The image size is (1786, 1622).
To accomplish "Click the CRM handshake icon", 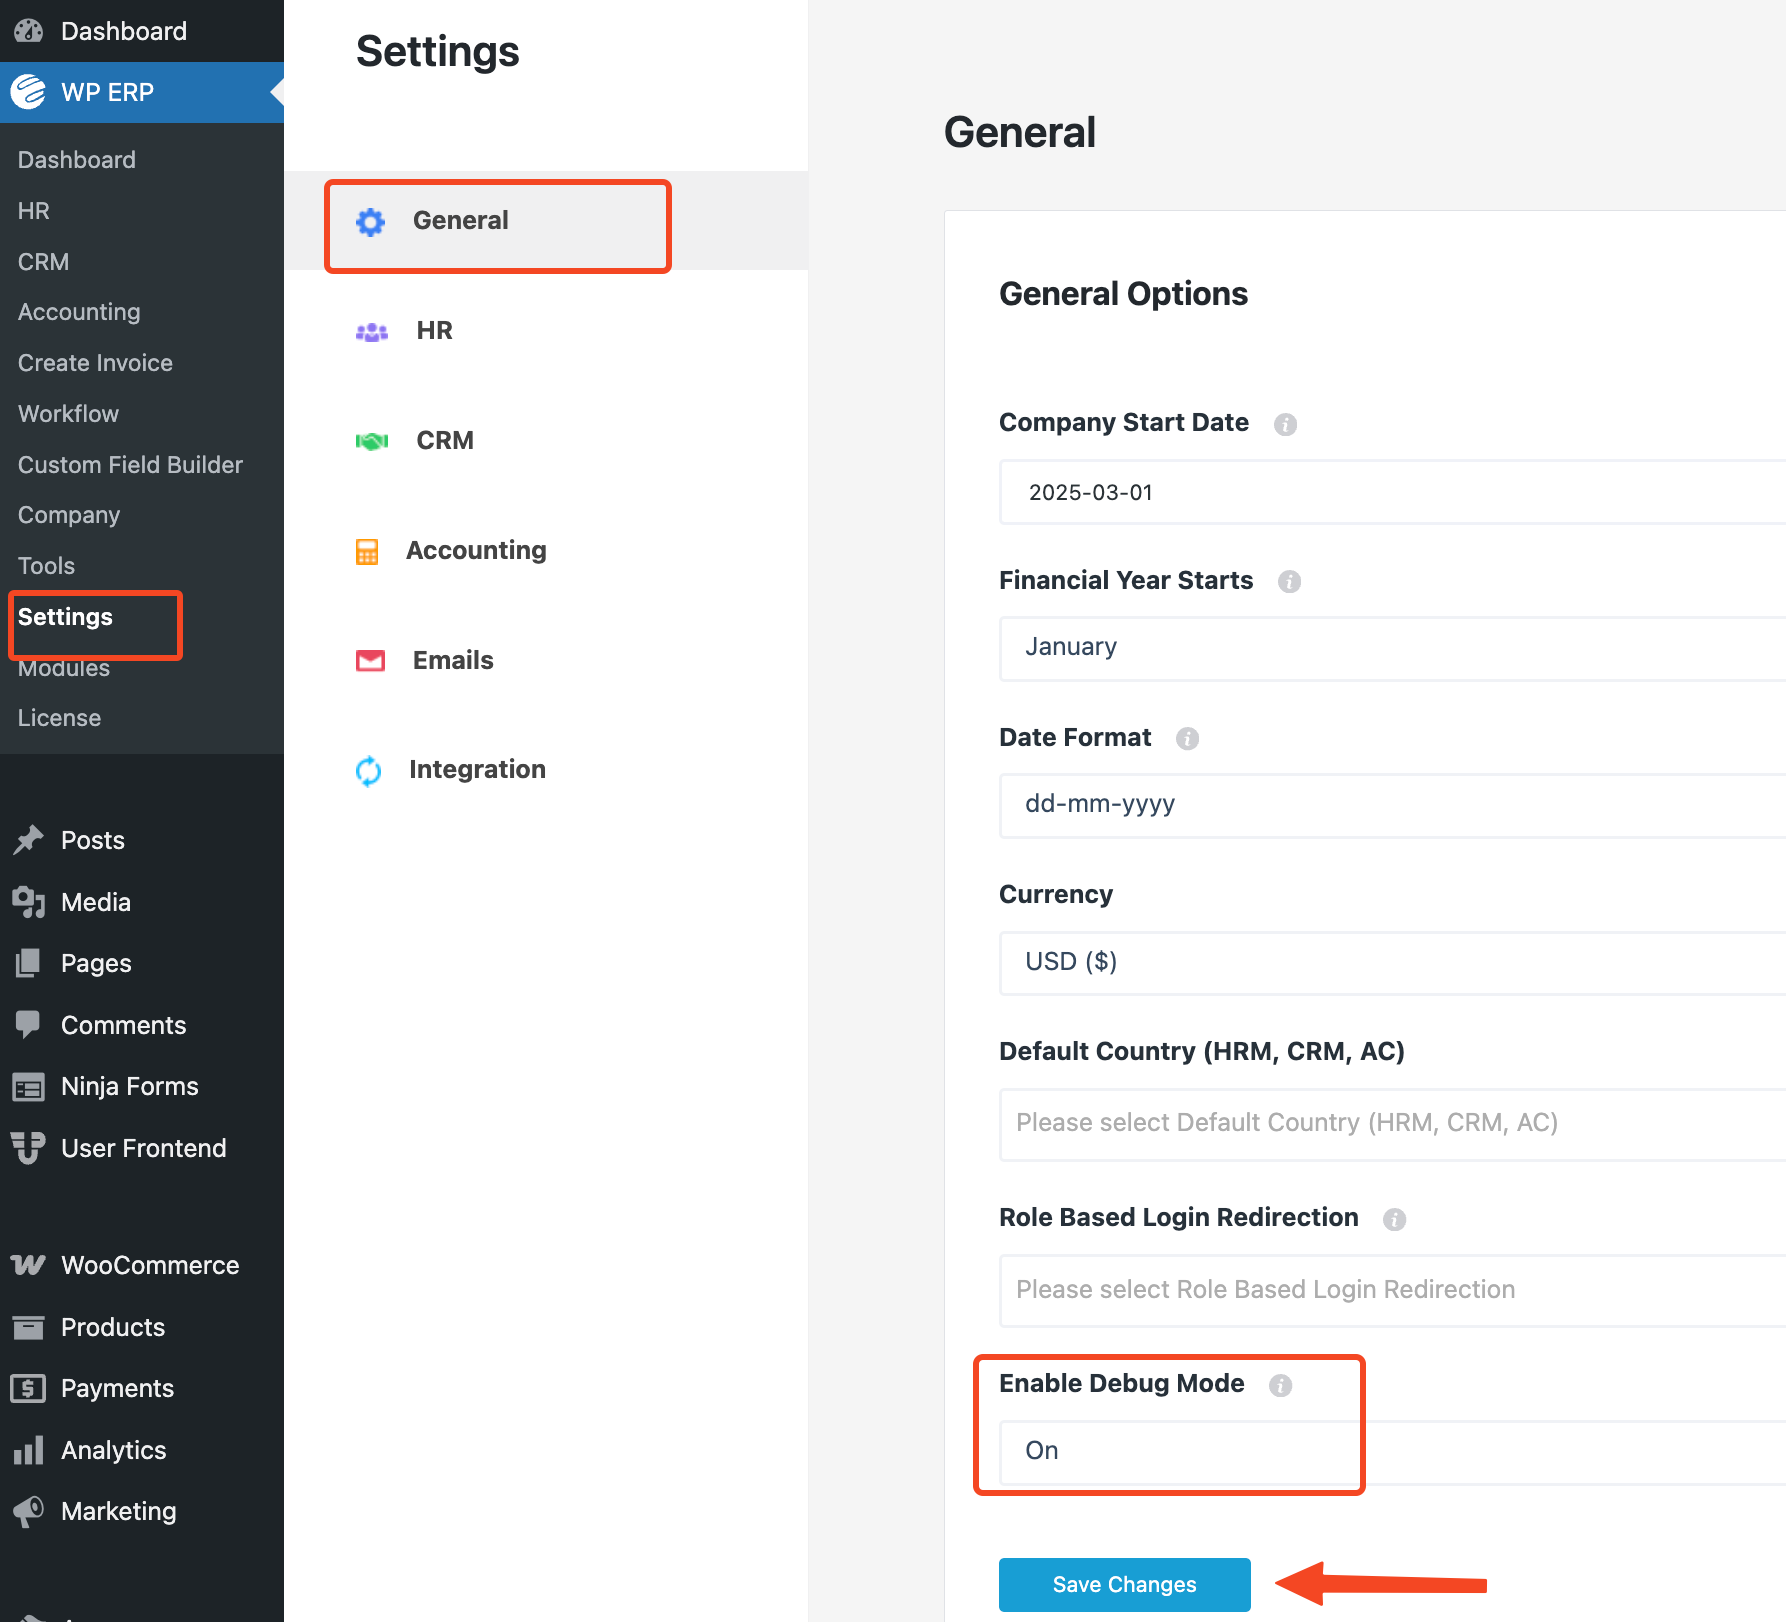I will 371,441.
